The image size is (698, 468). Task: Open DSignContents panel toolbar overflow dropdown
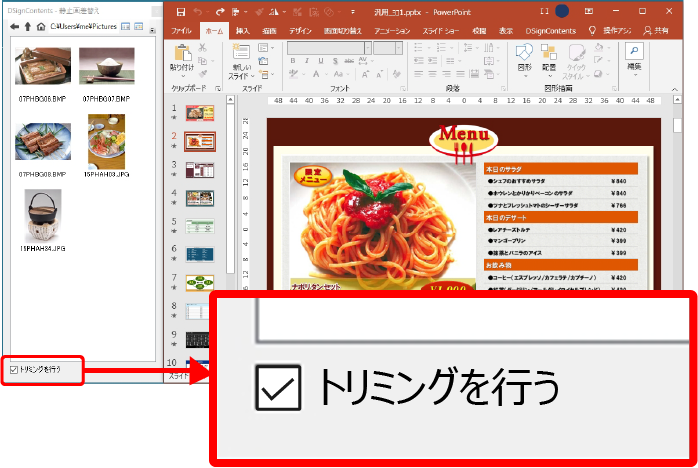tap(153, 30)
